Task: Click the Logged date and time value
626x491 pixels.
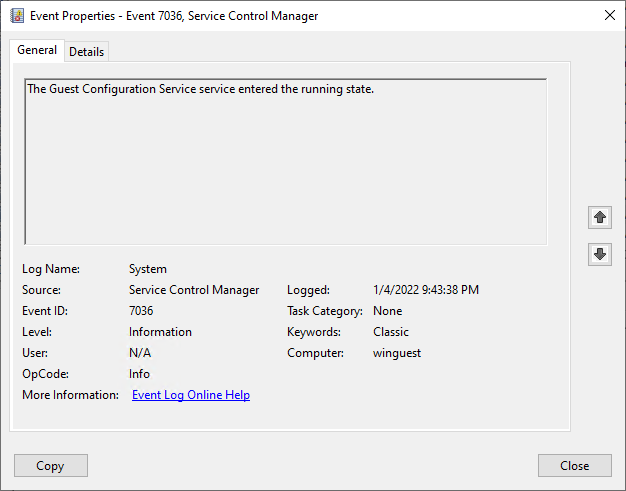Action: point(425,290)
